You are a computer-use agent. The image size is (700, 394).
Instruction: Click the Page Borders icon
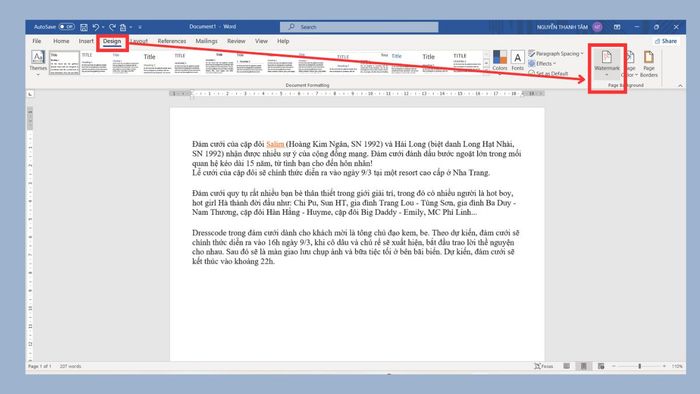coord(649,63)
